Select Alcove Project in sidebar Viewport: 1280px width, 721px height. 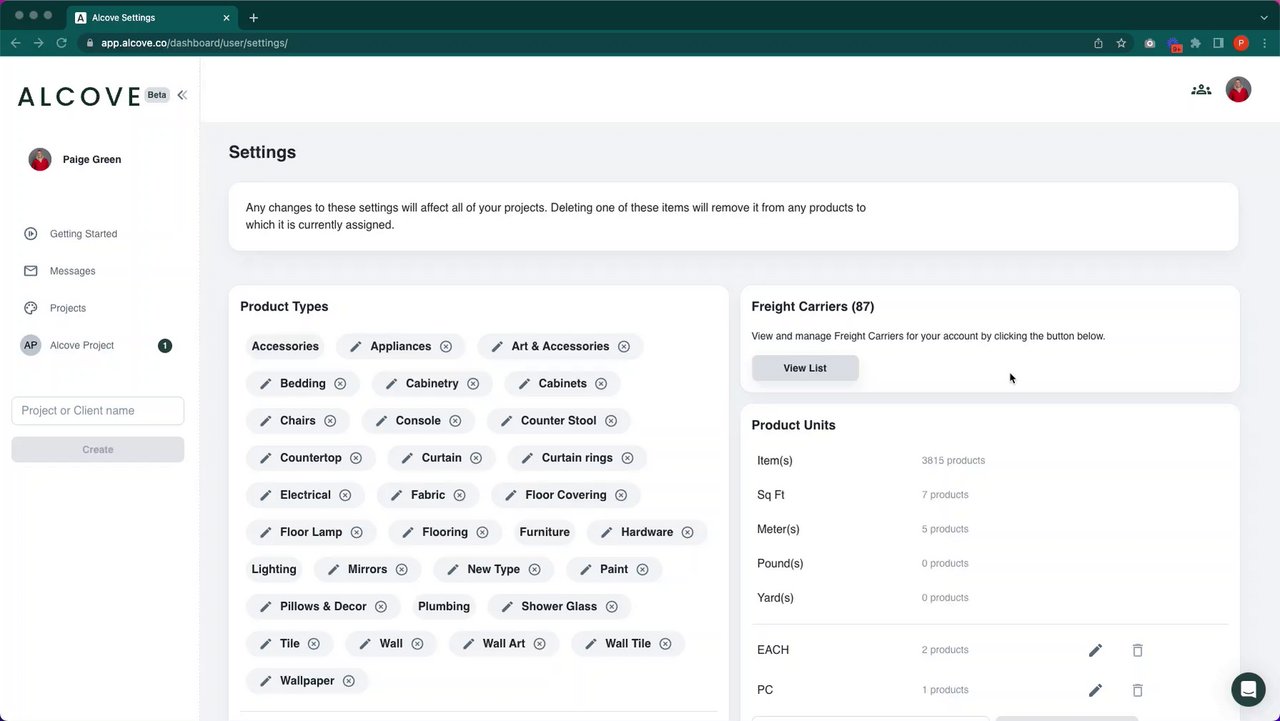click(x=82, y=345)
